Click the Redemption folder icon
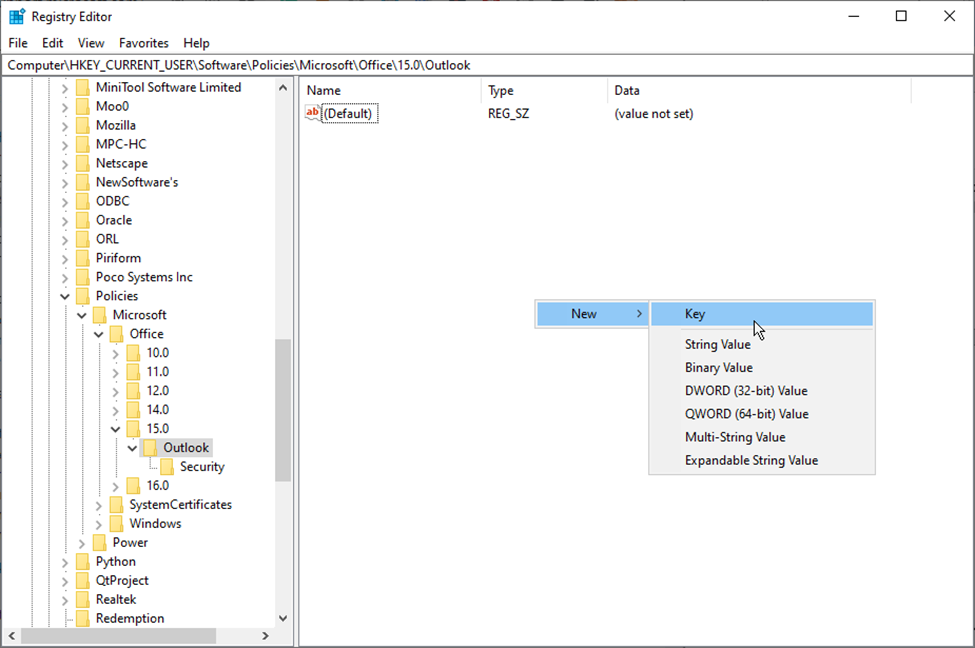The height and width of the screenshot is (648, 975). 83,619
